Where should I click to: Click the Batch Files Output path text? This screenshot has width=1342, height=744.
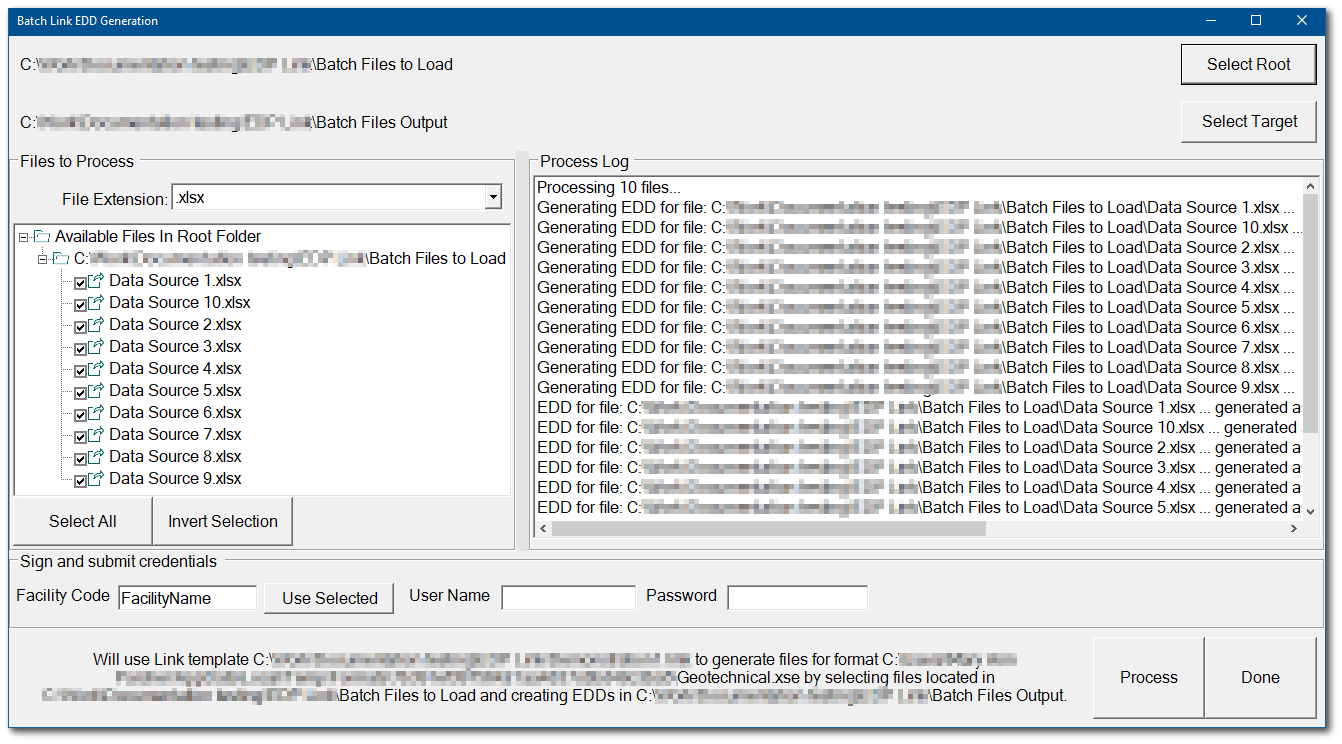click(x=234, y=122)
